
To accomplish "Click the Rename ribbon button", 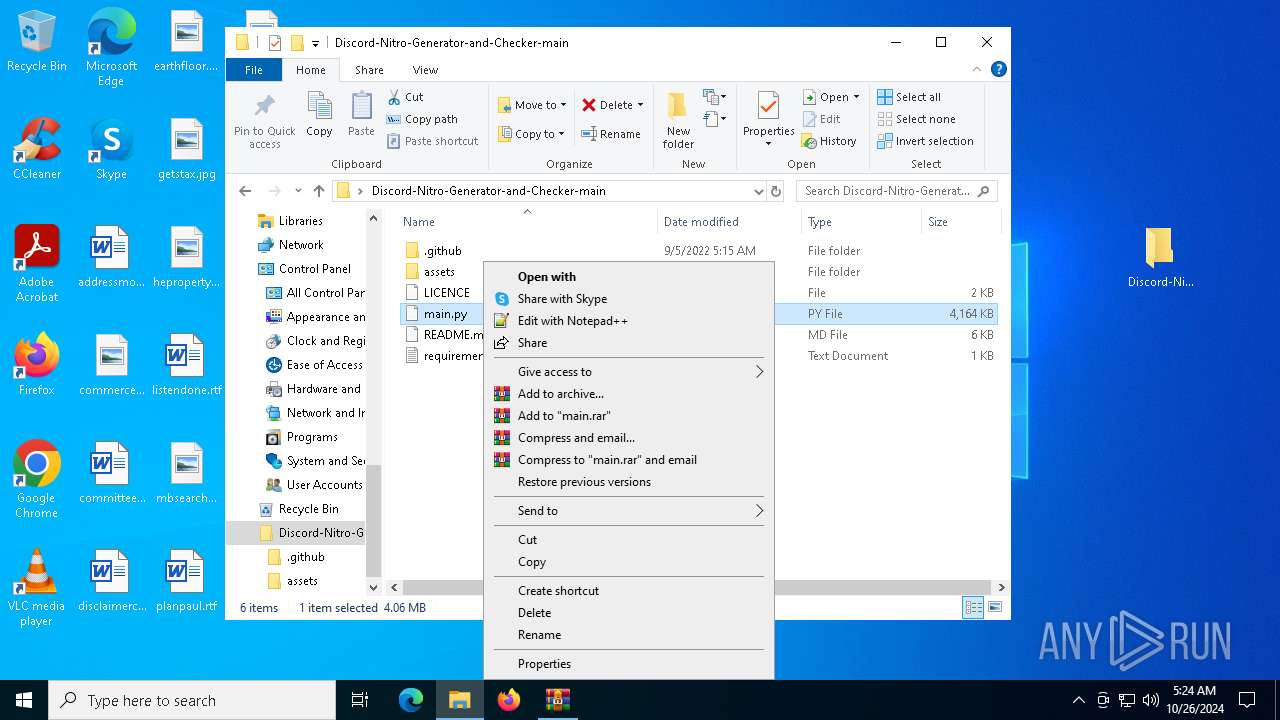I will point(611,134).
